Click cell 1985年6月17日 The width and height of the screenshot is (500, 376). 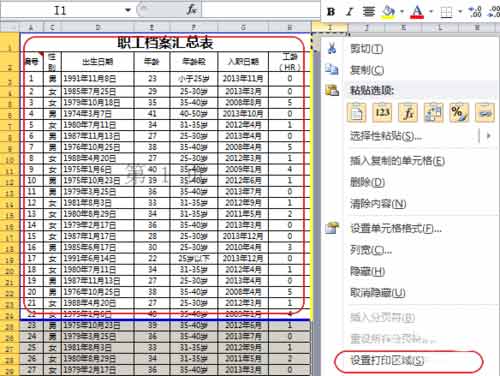(98, 247)
